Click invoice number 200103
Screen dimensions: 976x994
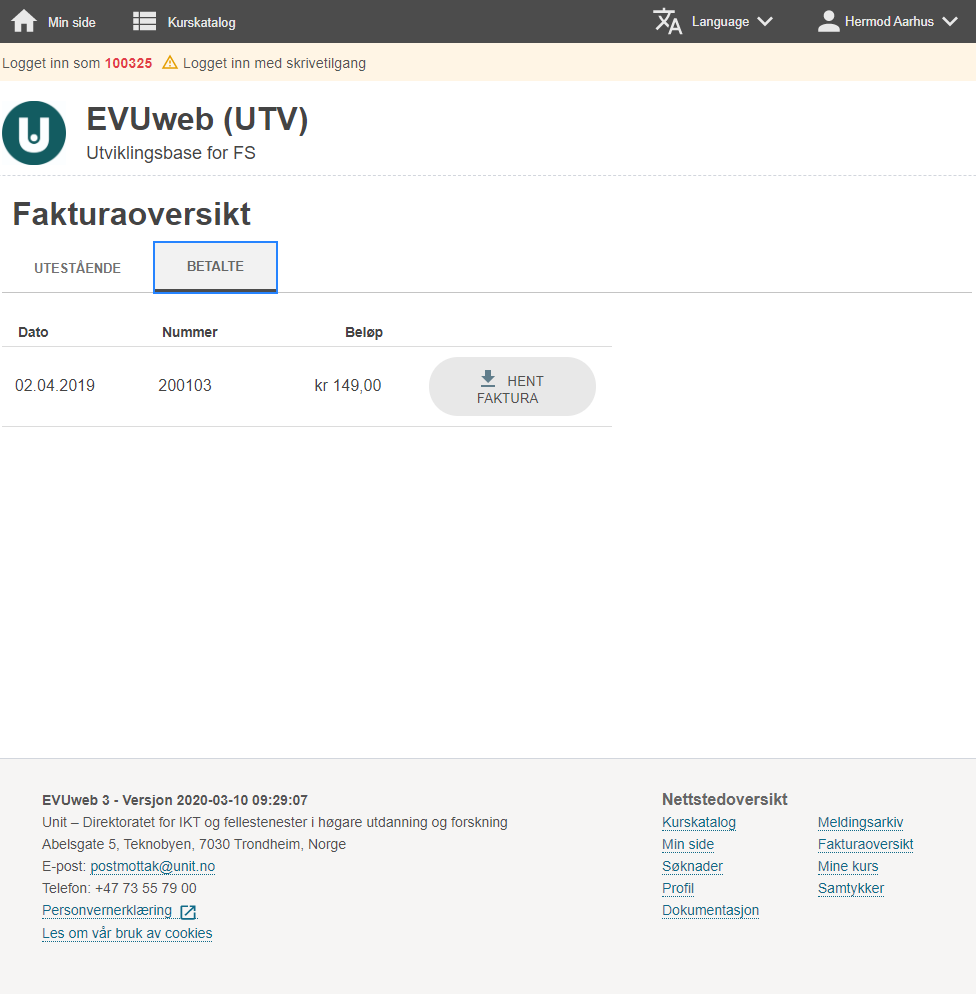pos(185,385)
